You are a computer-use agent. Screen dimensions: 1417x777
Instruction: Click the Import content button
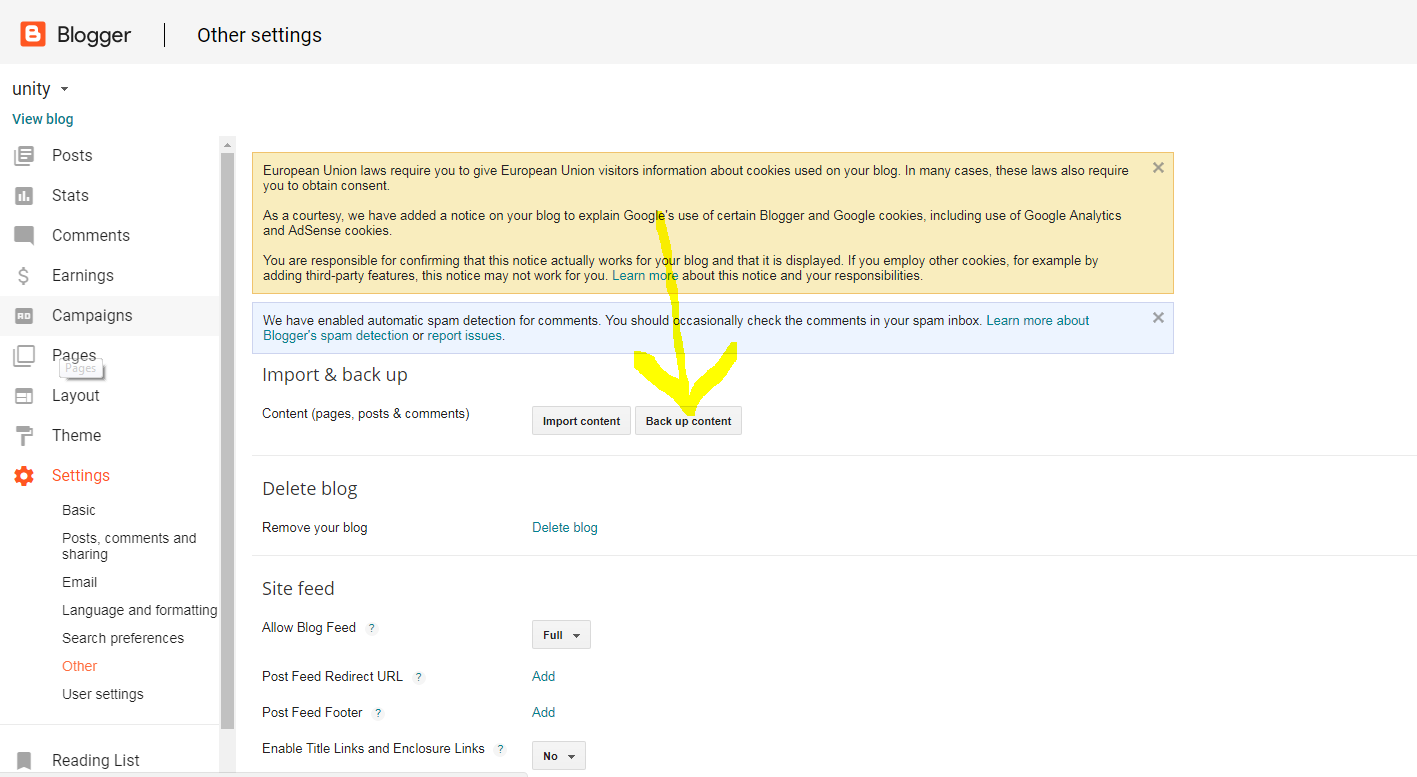[581, 421]
